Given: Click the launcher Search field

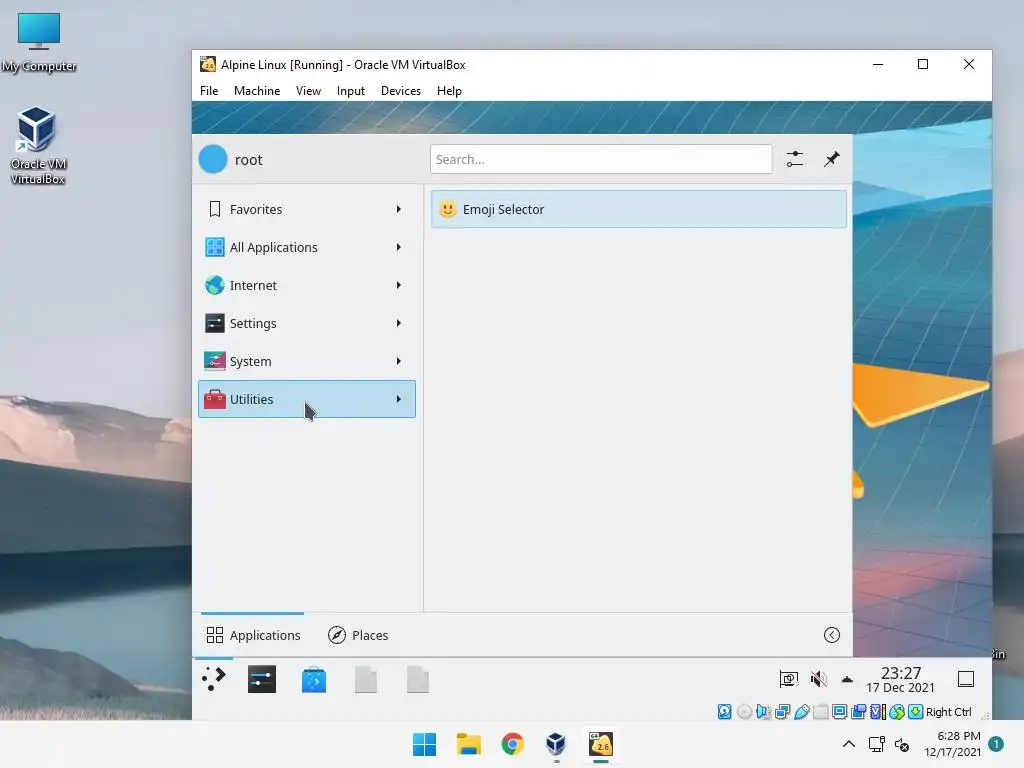Looking at the screenshot, I should (601, 159).
